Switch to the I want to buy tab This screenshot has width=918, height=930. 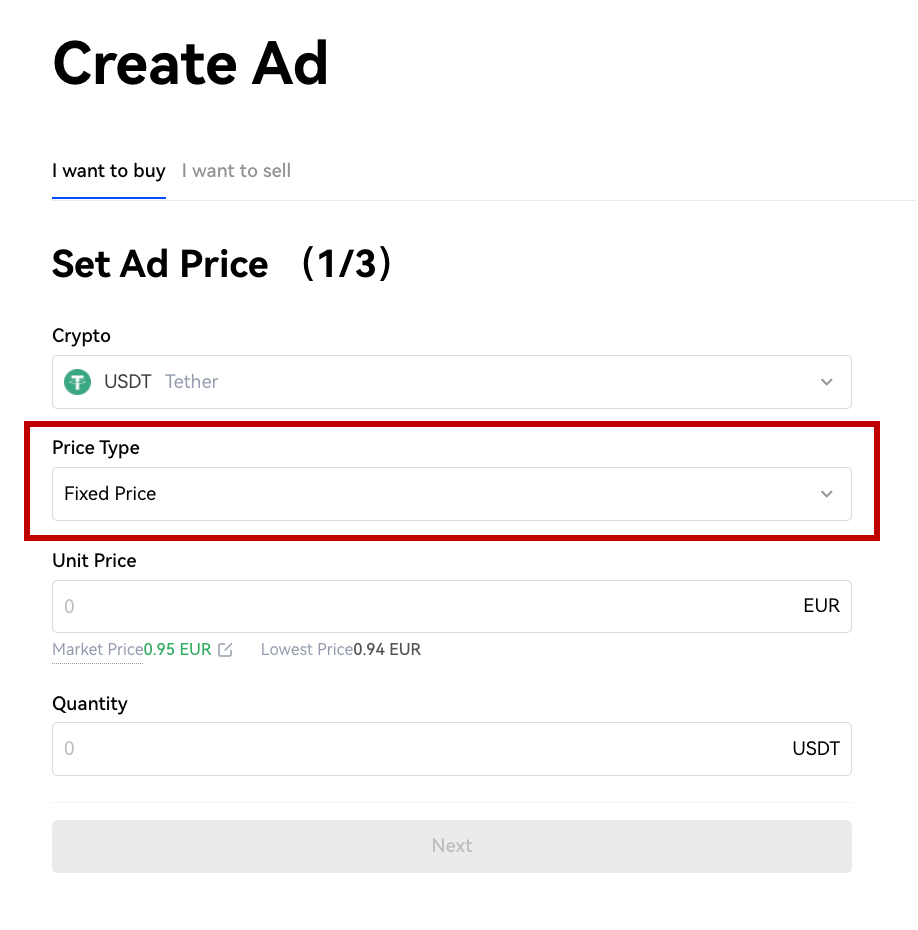[x=109, y=171]
